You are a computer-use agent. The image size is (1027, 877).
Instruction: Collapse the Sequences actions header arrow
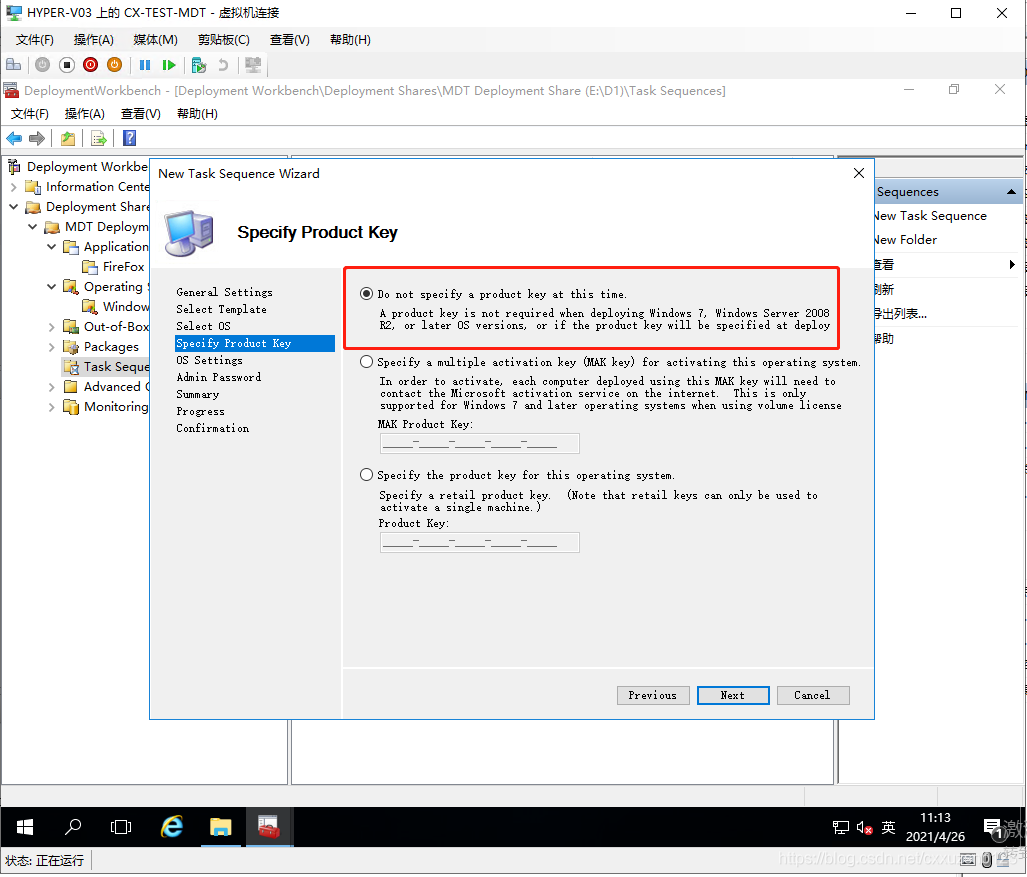(1011, 192)
